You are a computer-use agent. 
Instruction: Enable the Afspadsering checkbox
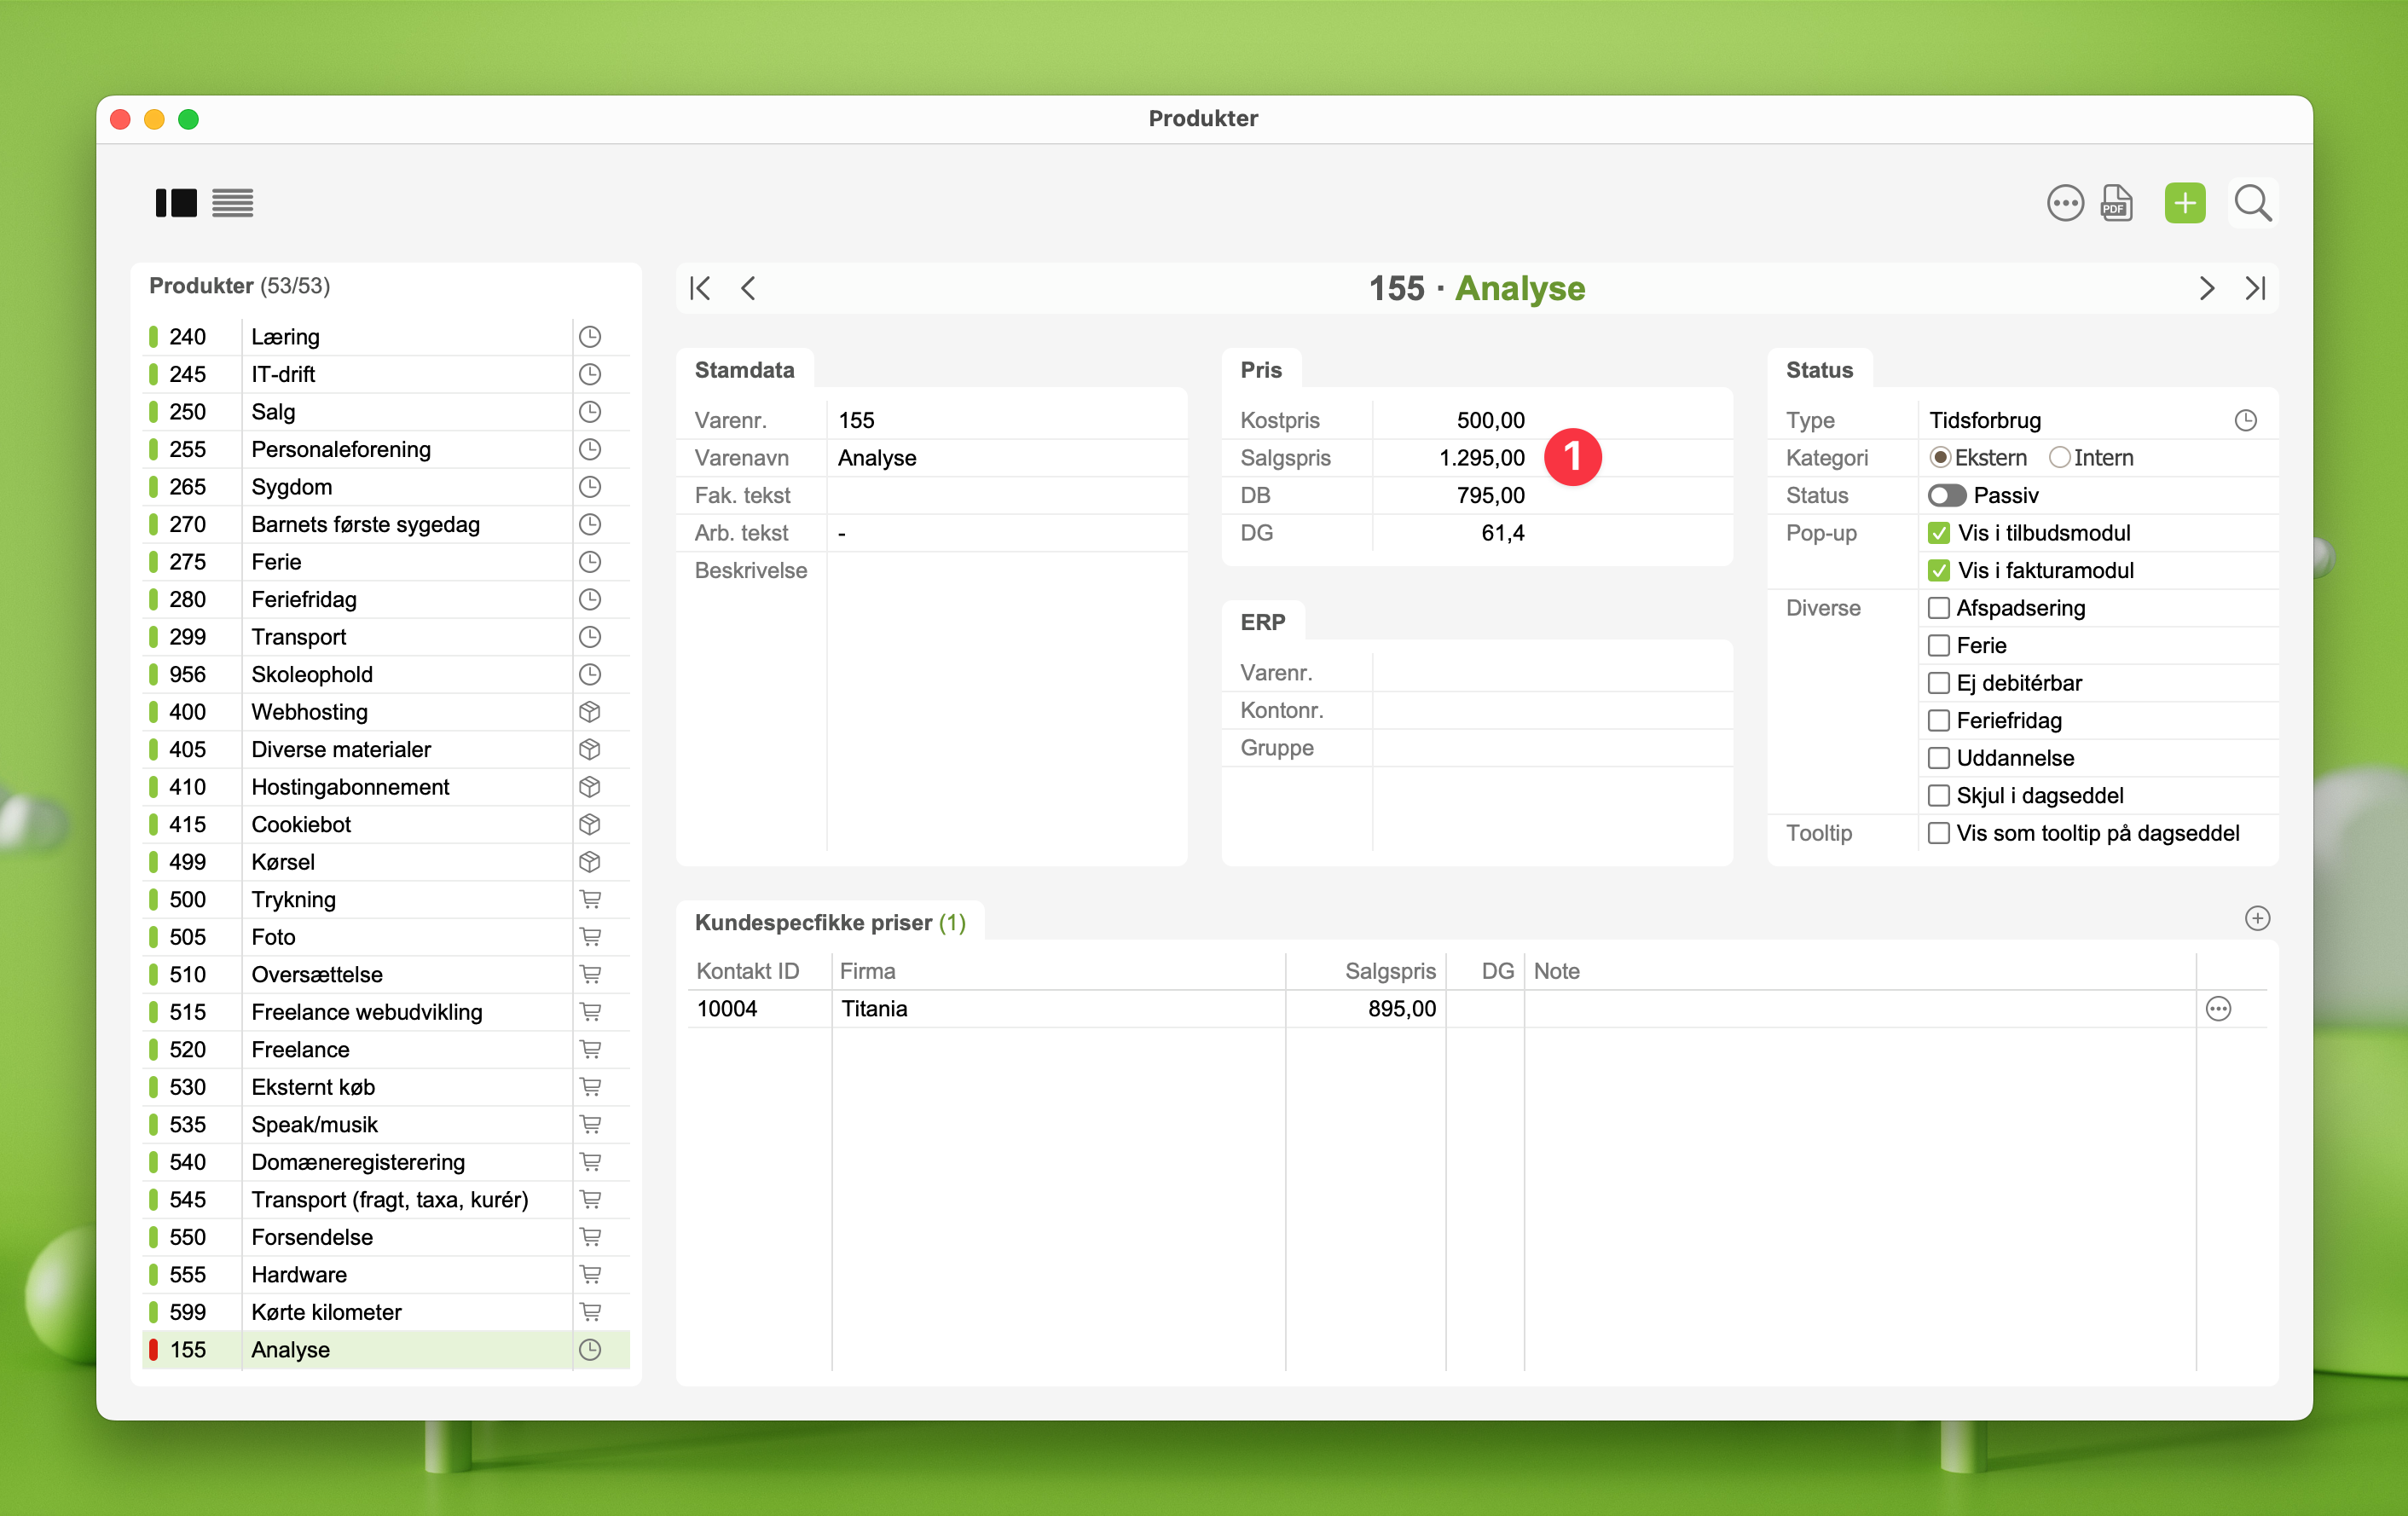click(1938, 608)
